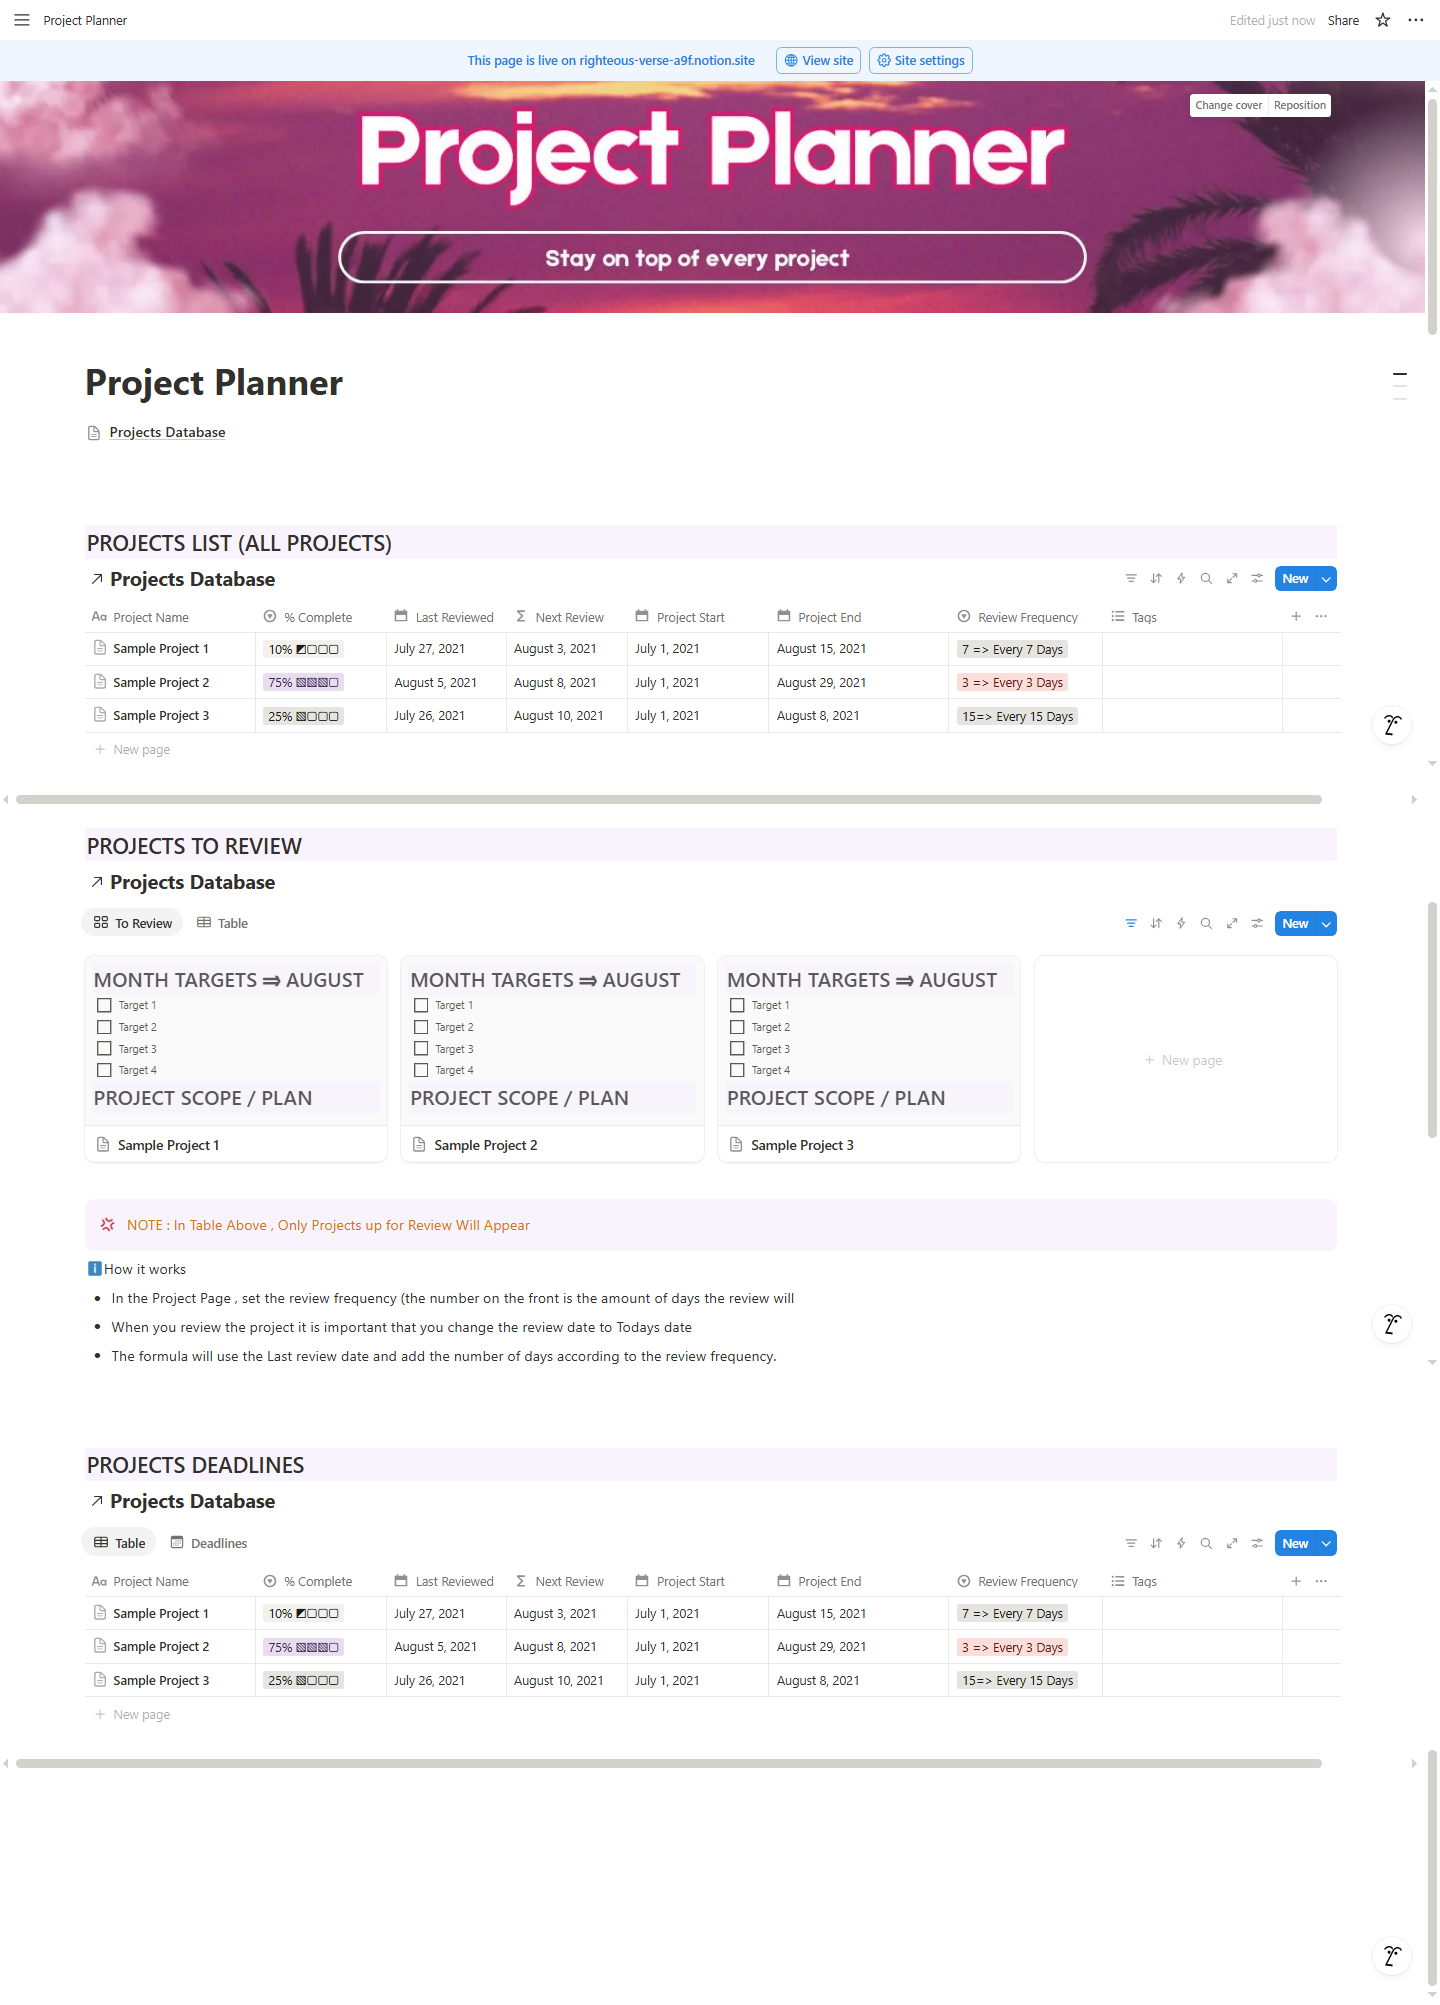Expand New button dropdown in Projects To Review

pyautogui.click(x=1326, y=924)
